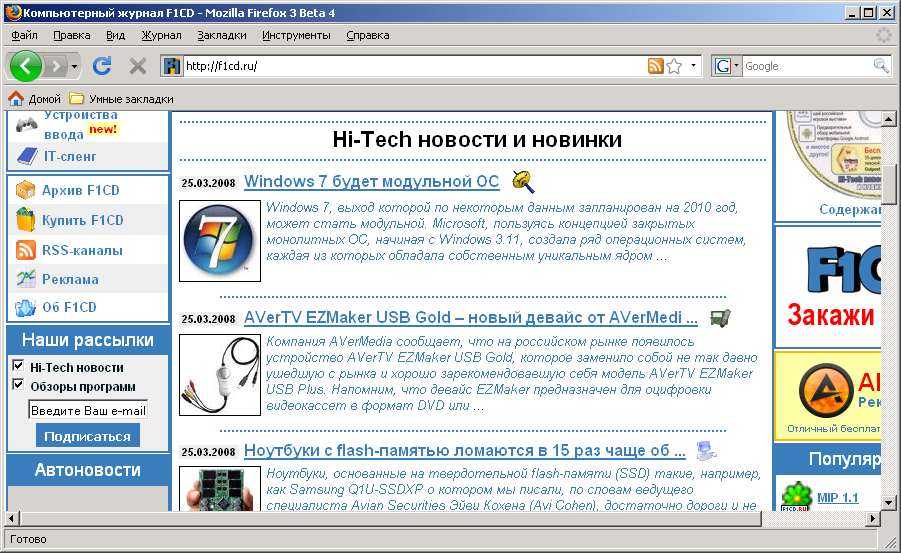The image size is (901, 553).
Task: Click the F1CD site favicon in address bar
Action: pyautogui.click(x=172, y=66)
